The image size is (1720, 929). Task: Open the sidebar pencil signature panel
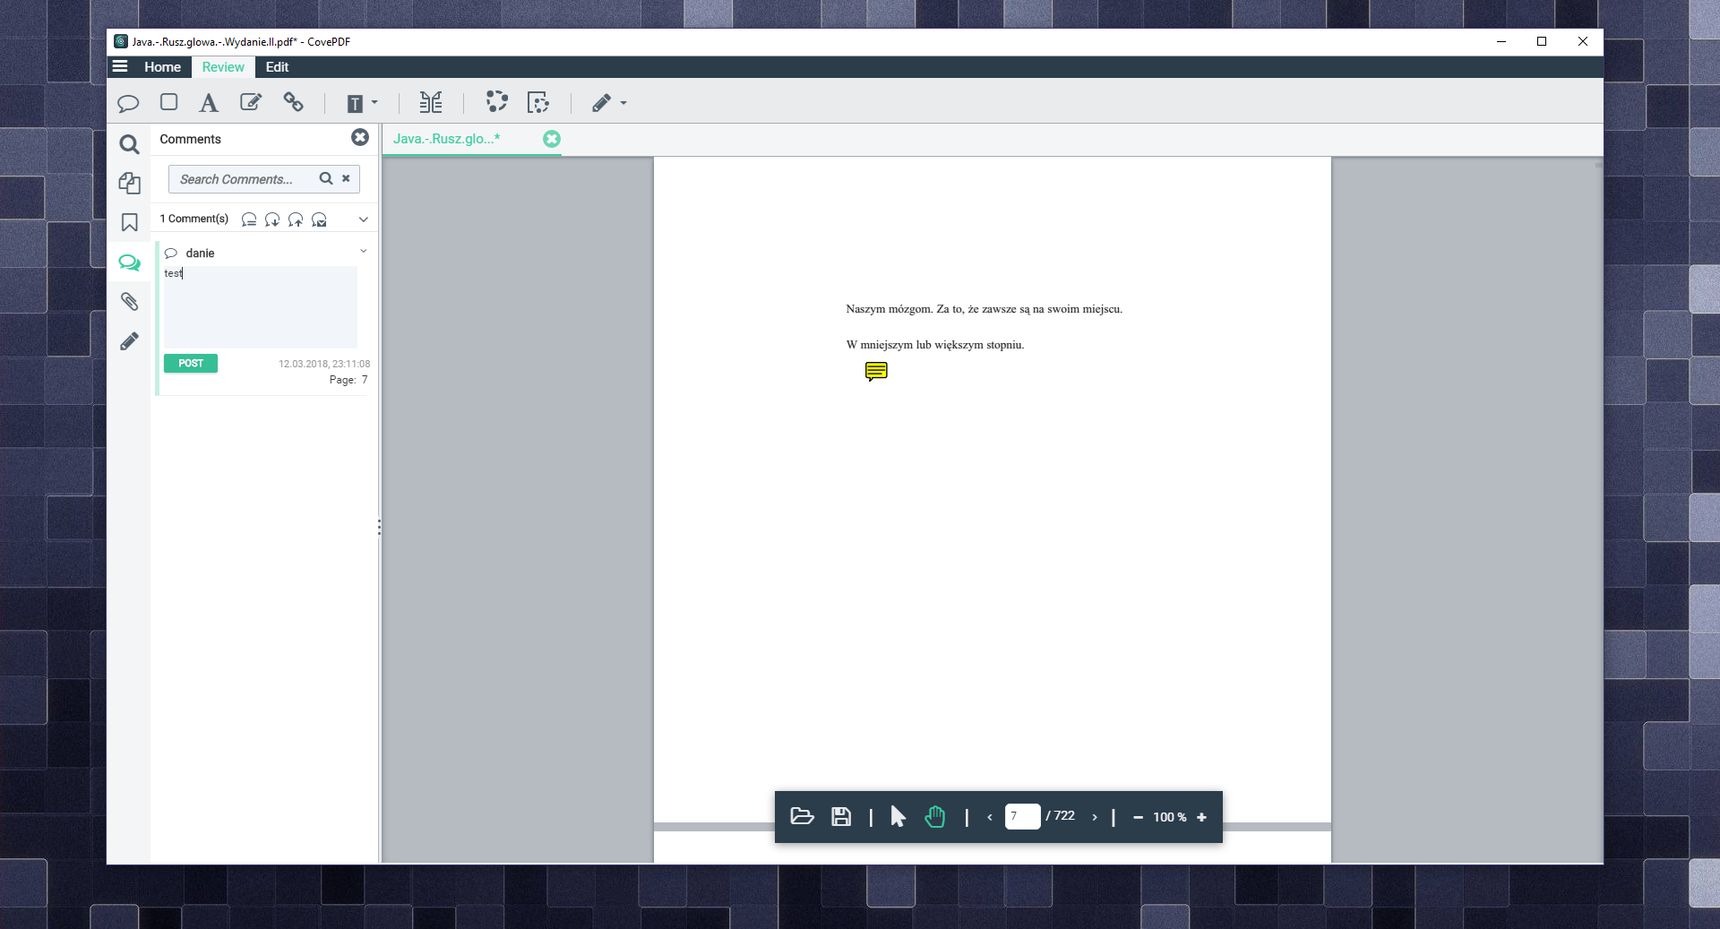pyautogui.click(x=129, y=341)
